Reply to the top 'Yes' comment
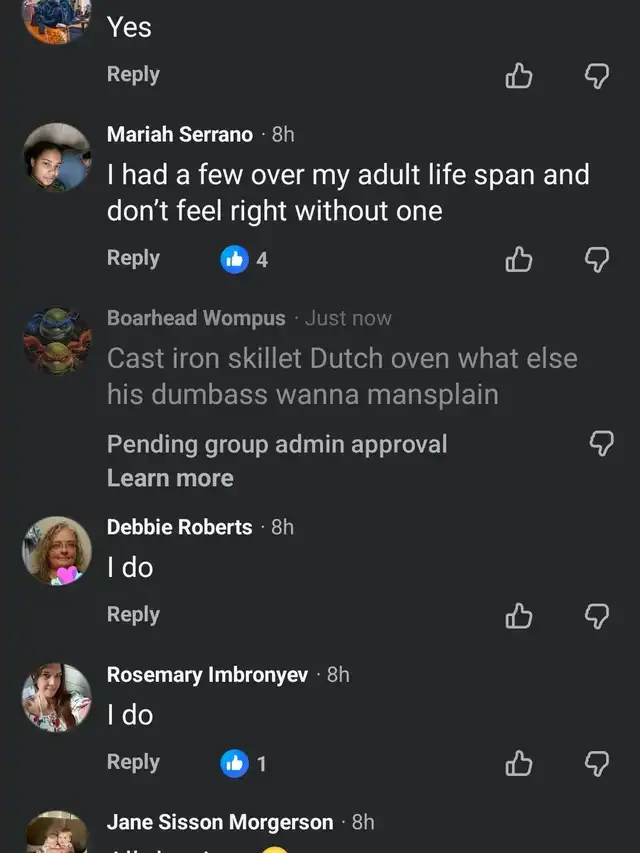This screenshot has width=640, height=853. 133,74
